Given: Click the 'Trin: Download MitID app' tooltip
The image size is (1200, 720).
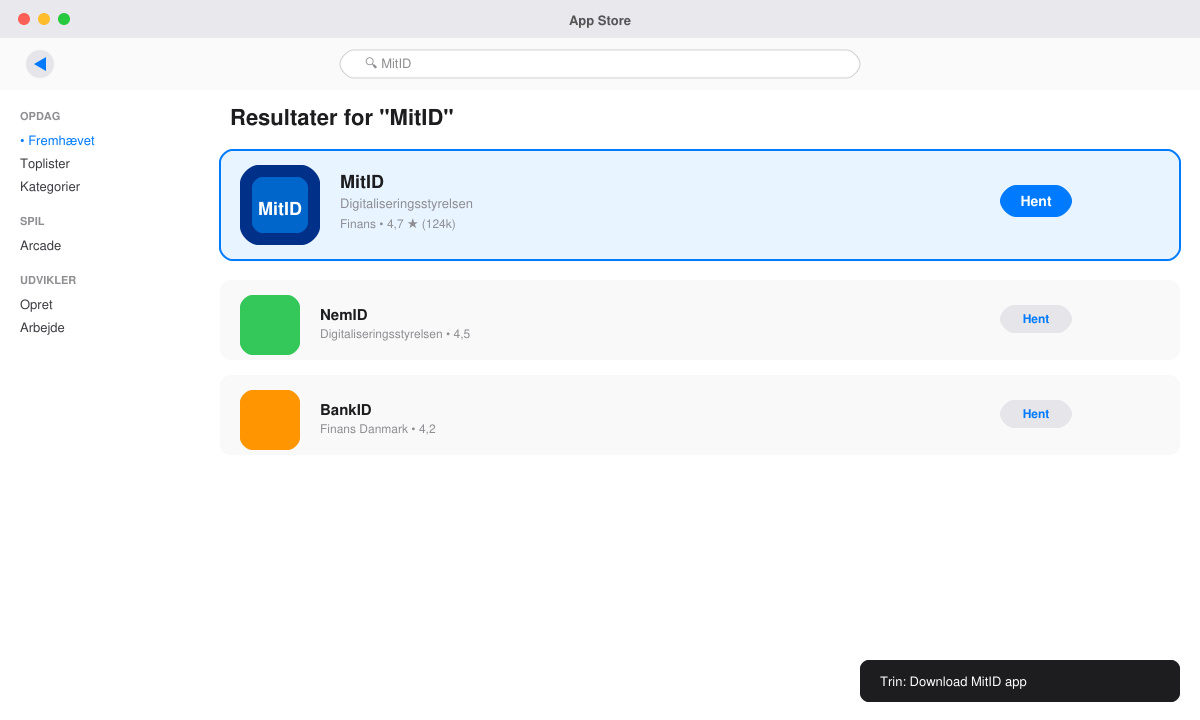Looking at the screenshot, I should pos(1020,681).
